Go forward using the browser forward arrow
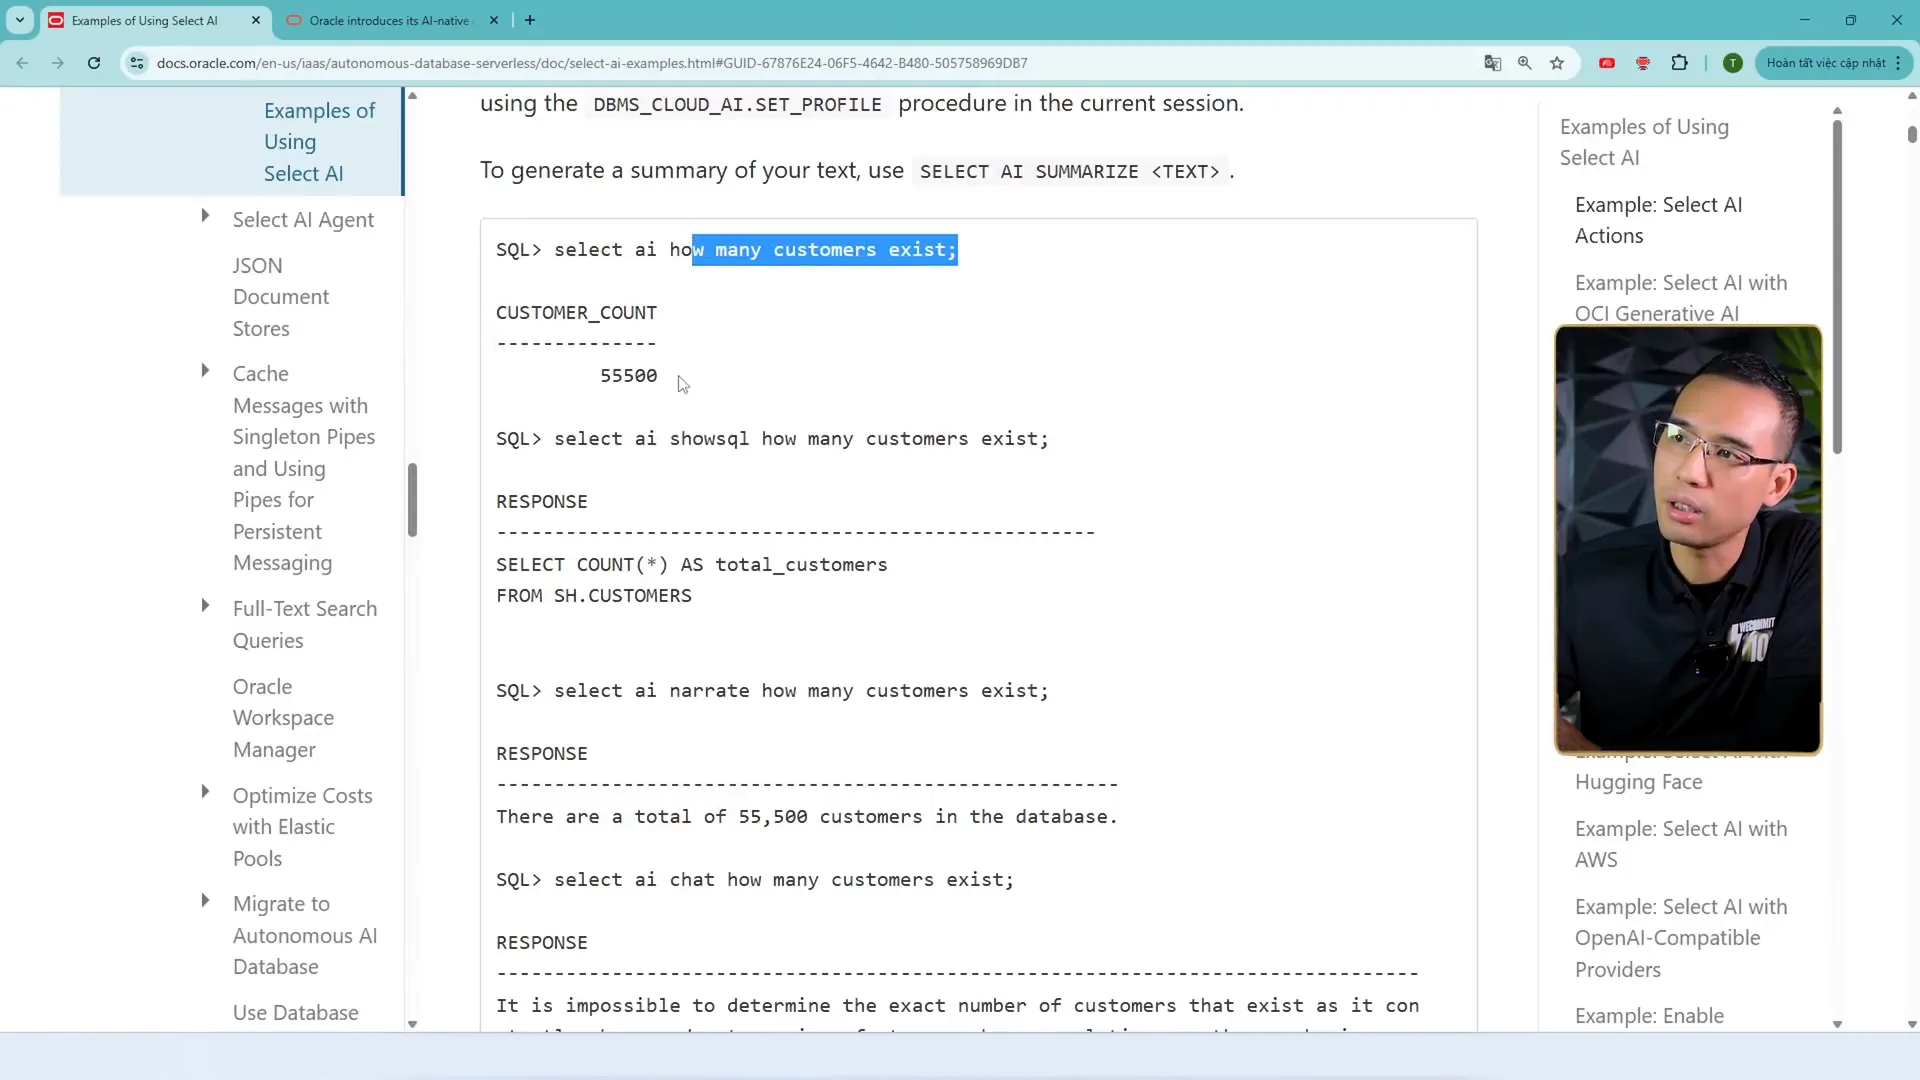This screenshot has width=1920, height=1080. 58,63
